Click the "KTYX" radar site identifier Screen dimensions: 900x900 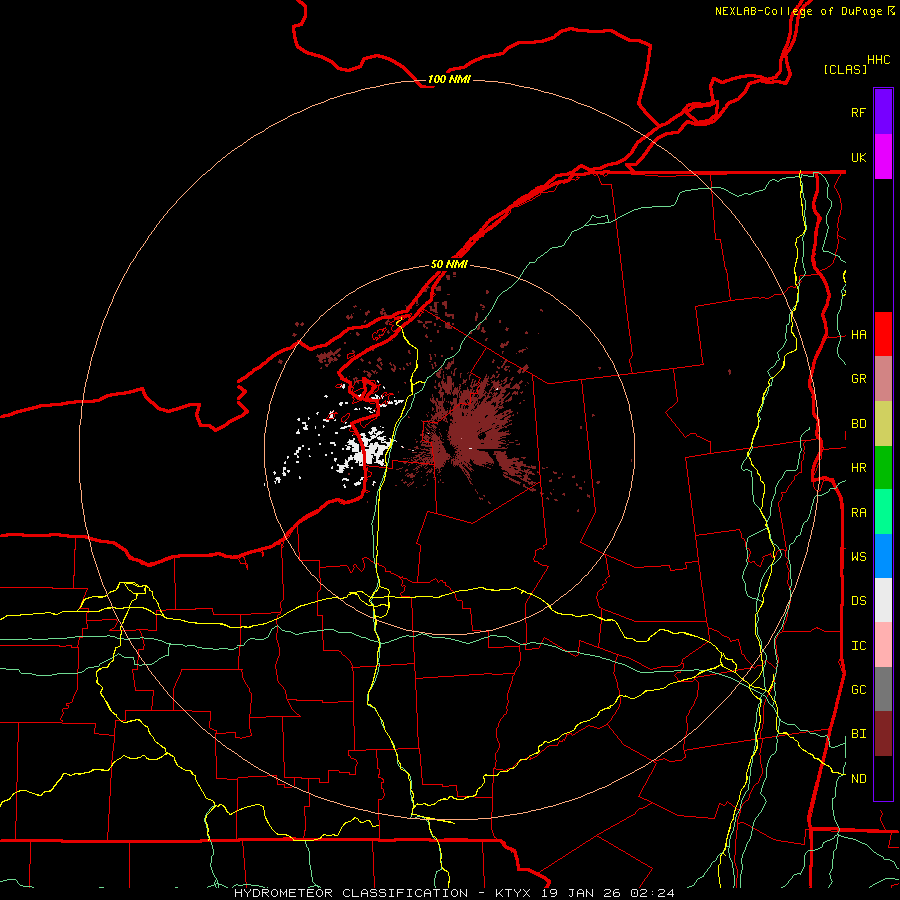pyautogui.click(x=515, y=893)
